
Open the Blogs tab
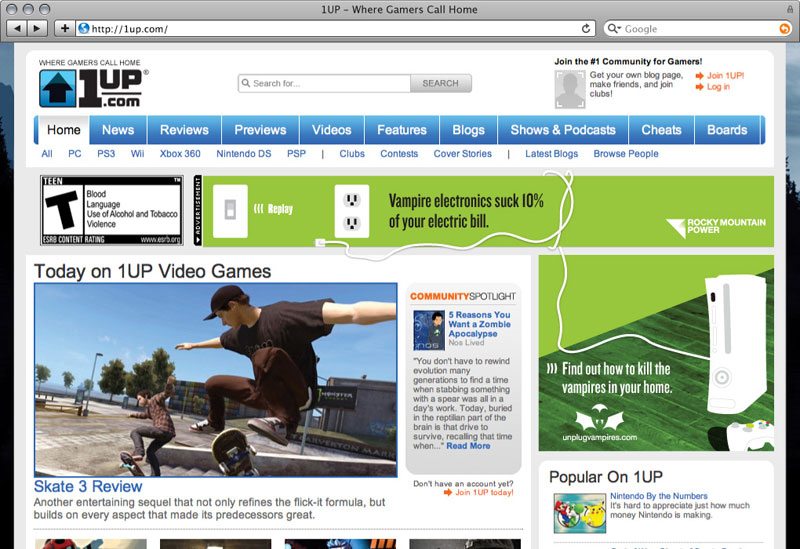pyautogui.click(x=468, y=130)
